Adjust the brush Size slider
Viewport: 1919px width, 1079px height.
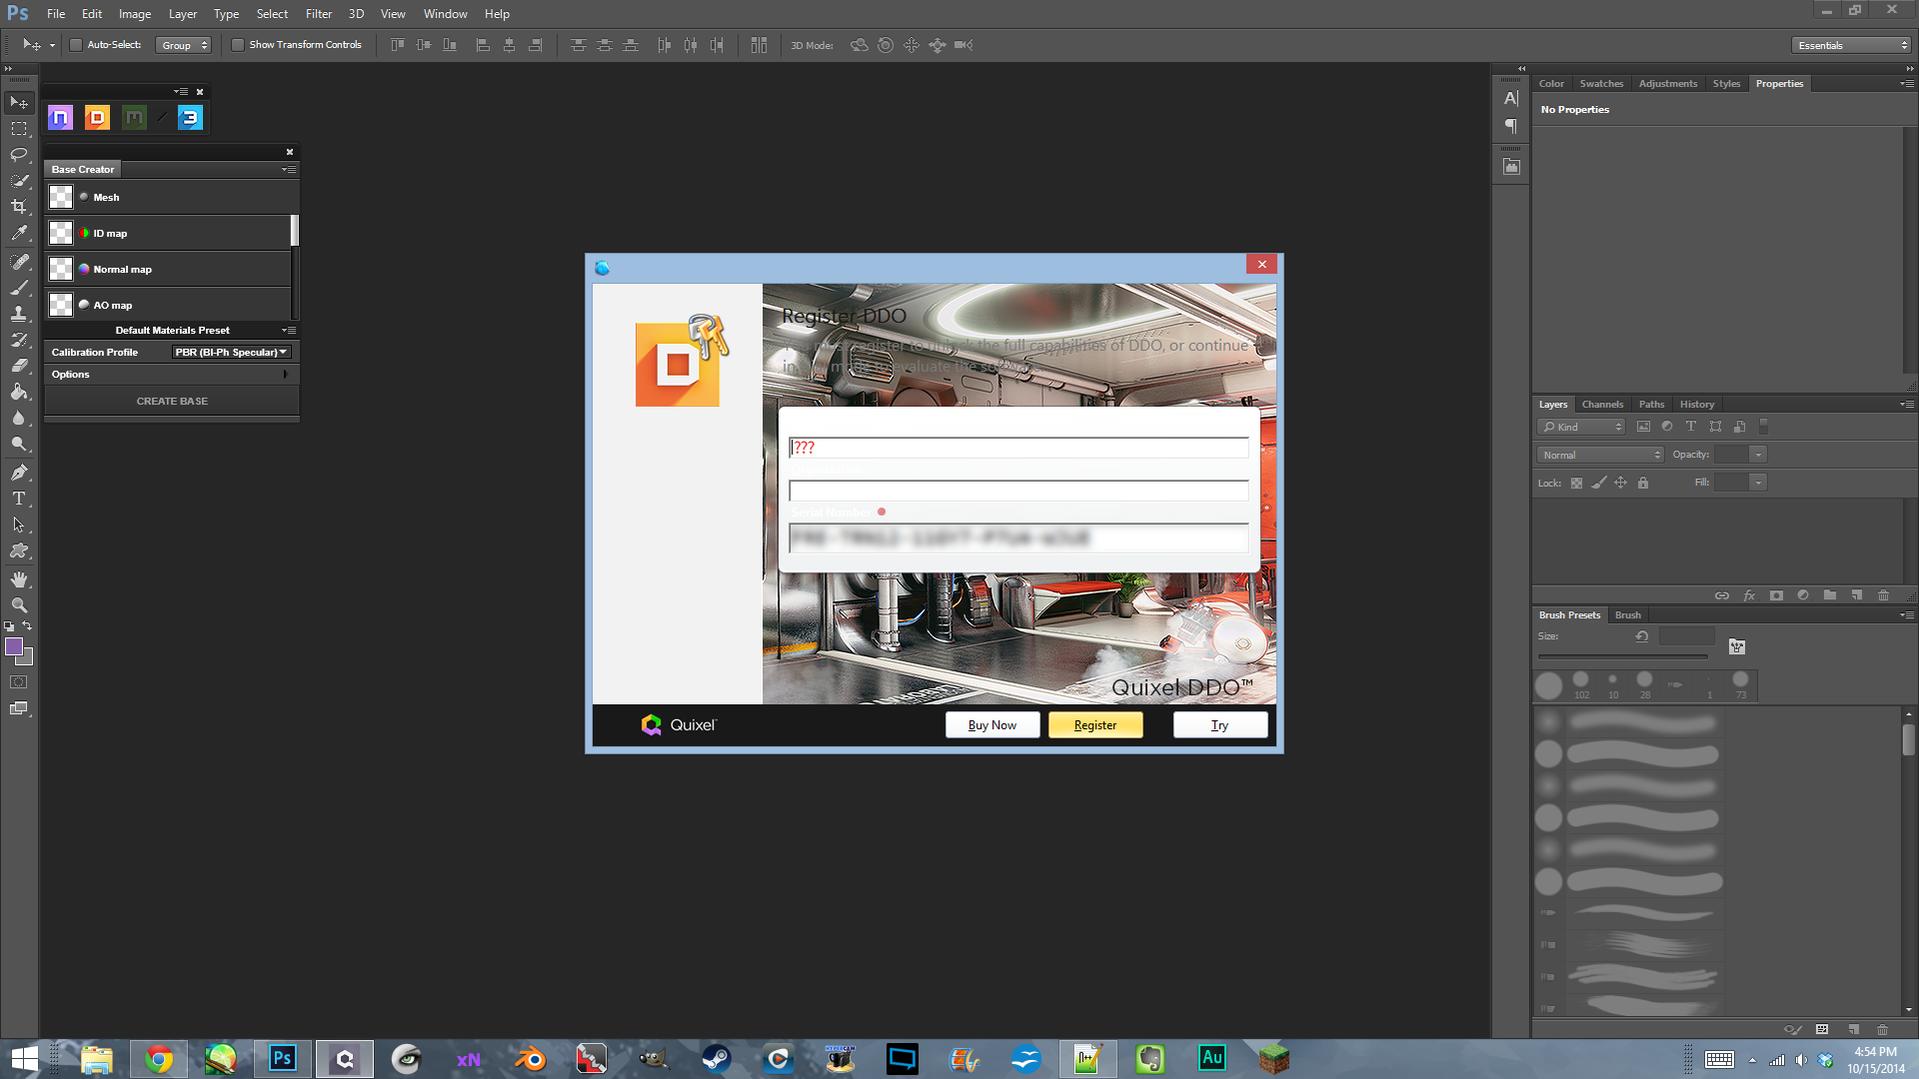(1623, 657)
